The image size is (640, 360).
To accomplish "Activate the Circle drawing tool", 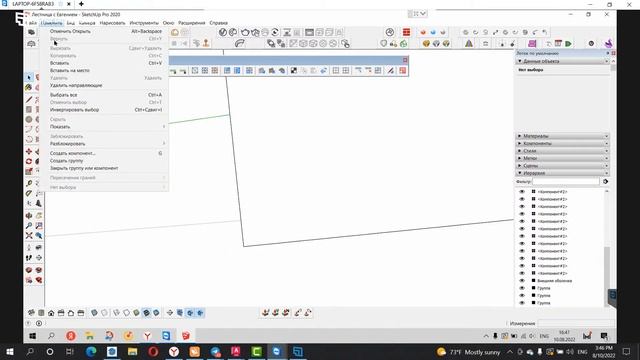I will coord(29,120).
